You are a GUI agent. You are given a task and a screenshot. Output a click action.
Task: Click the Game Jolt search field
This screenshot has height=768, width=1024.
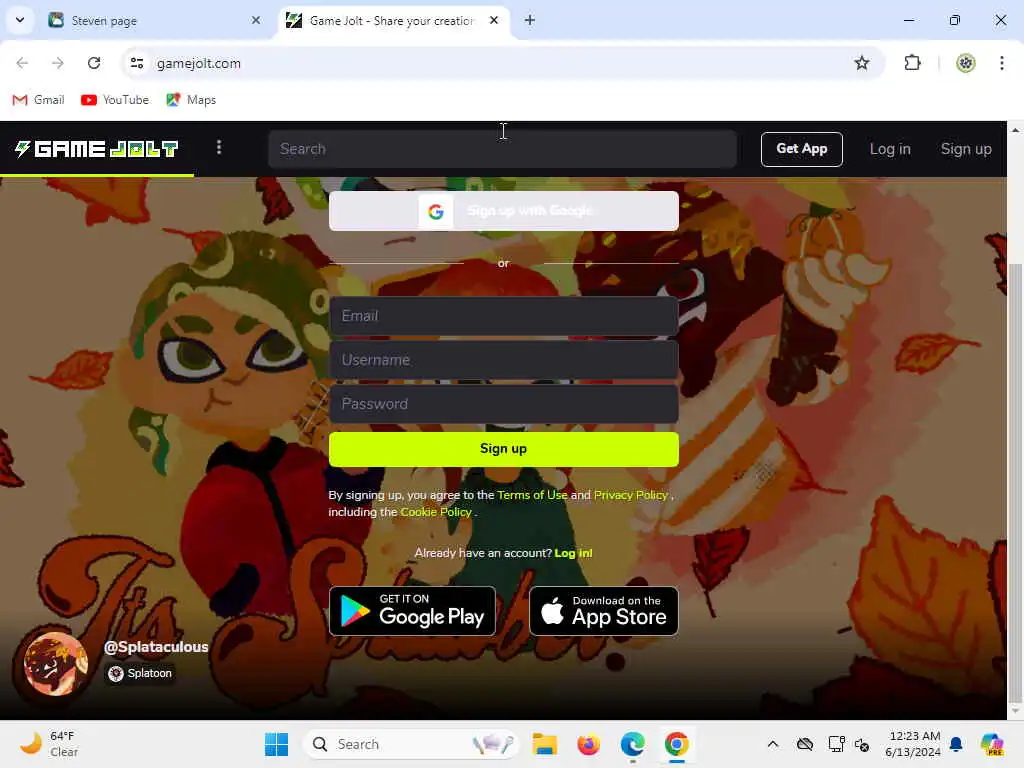click(502, 149)
